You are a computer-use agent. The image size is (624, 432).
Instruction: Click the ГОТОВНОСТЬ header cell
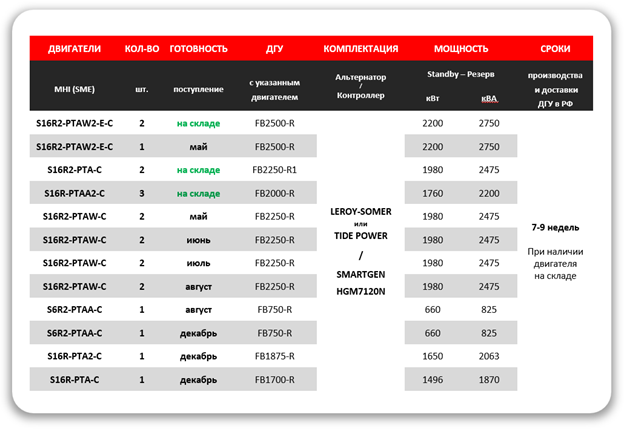[x=199, y=48]
